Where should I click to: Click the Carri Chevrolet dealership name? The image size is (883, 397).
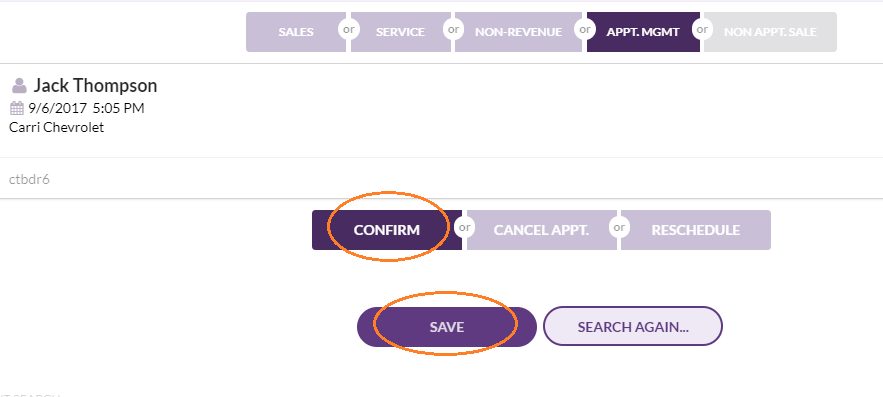(x=56, y=127)
